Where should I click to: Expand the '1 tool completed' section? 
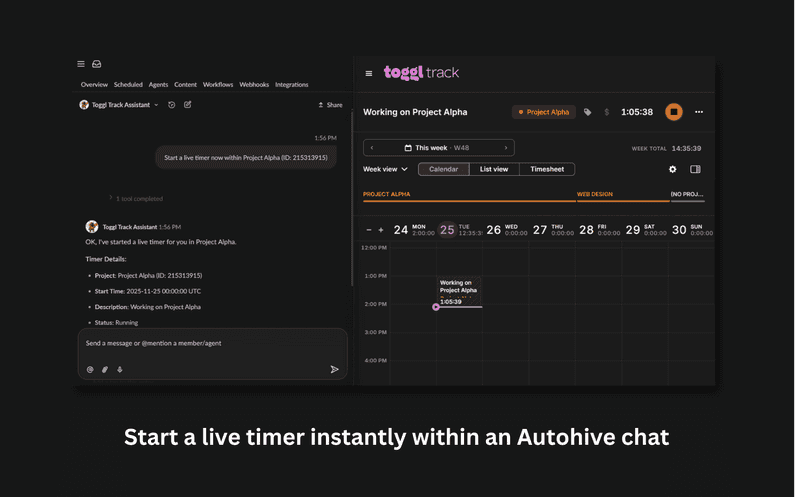pos(136,199)
